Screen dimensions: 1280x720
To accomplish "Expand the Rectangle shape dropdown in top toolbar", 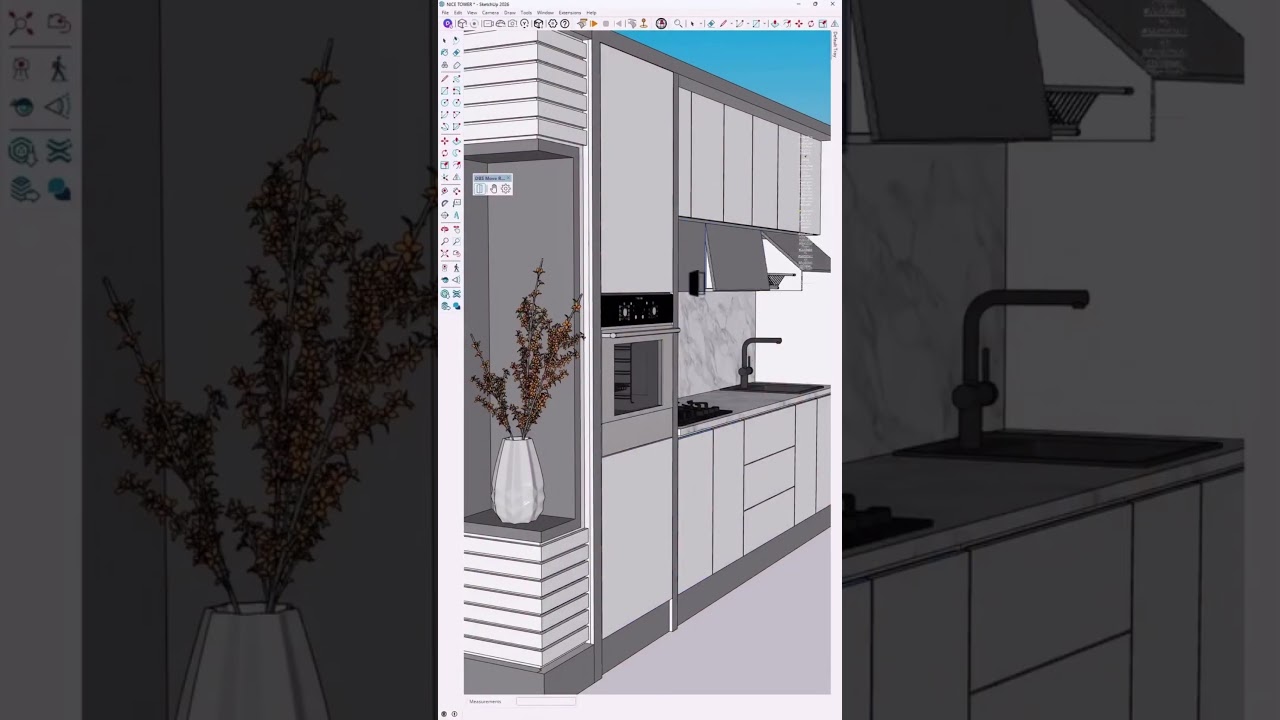I will point(765,23).
